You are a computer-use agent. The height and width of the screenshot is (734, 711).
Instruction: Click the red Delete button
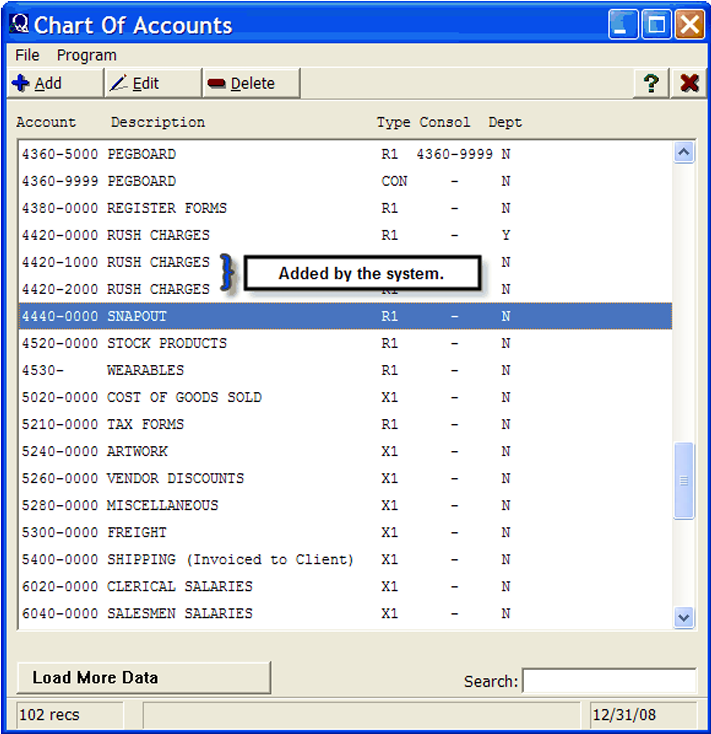[251, 83]
